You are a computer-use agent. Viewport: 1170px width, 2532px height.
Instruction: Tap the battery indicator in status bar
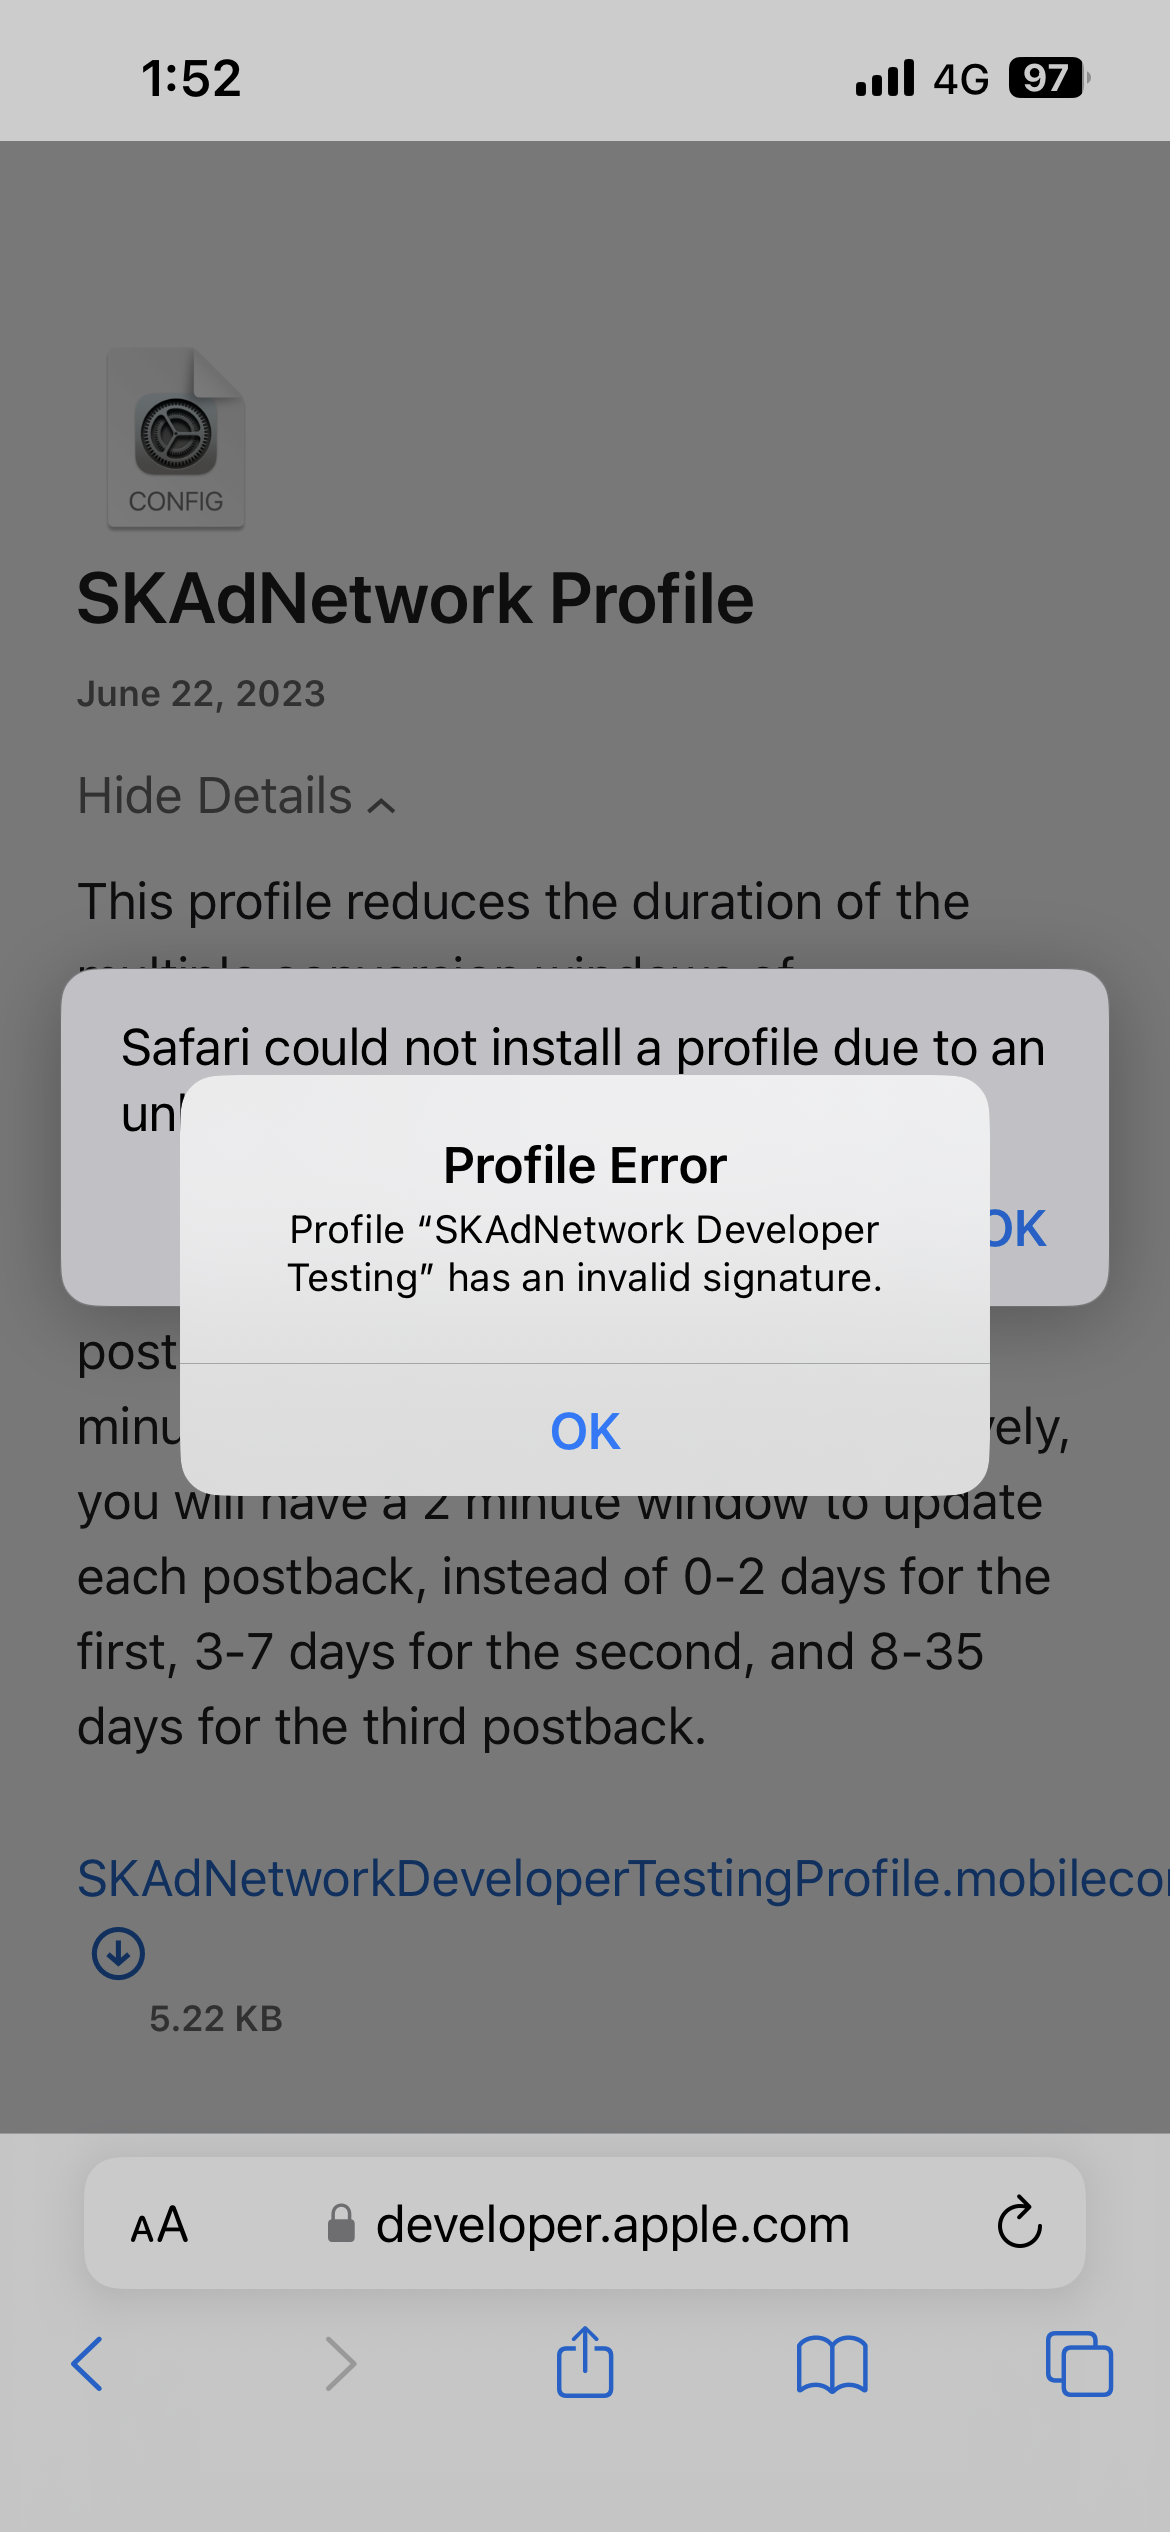[x=1048, y=78]
